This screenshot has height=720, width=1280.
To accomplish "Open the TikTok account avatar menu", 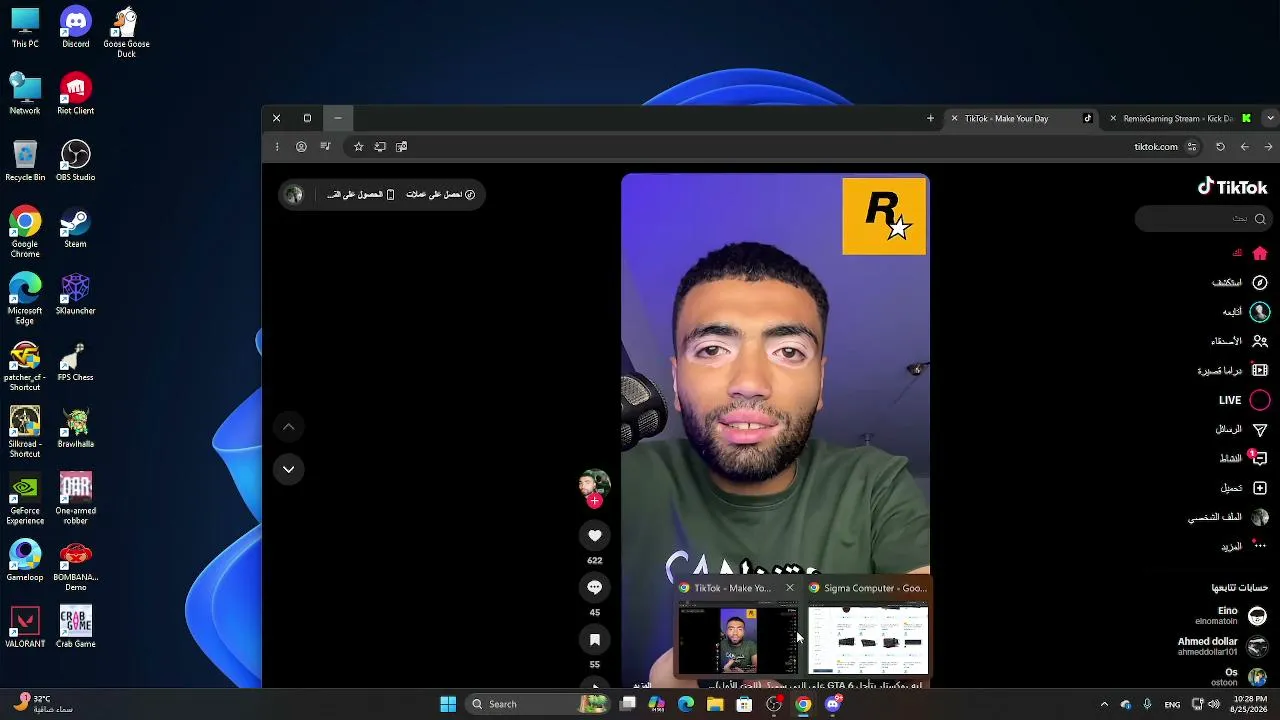I will pos(293,195).
